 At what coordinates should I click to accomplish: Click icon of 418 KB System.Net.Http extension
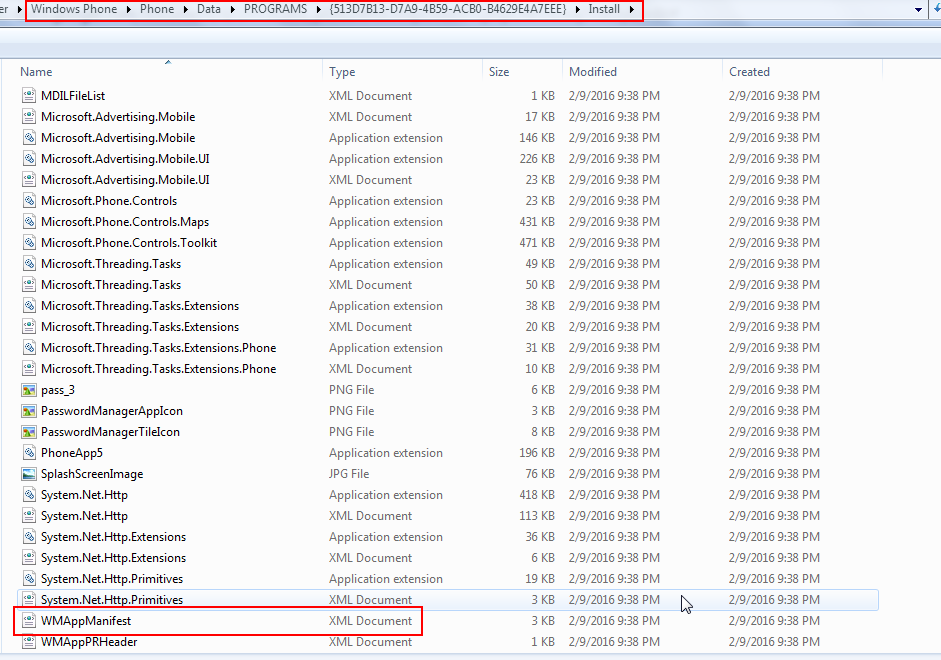(29, 495)
